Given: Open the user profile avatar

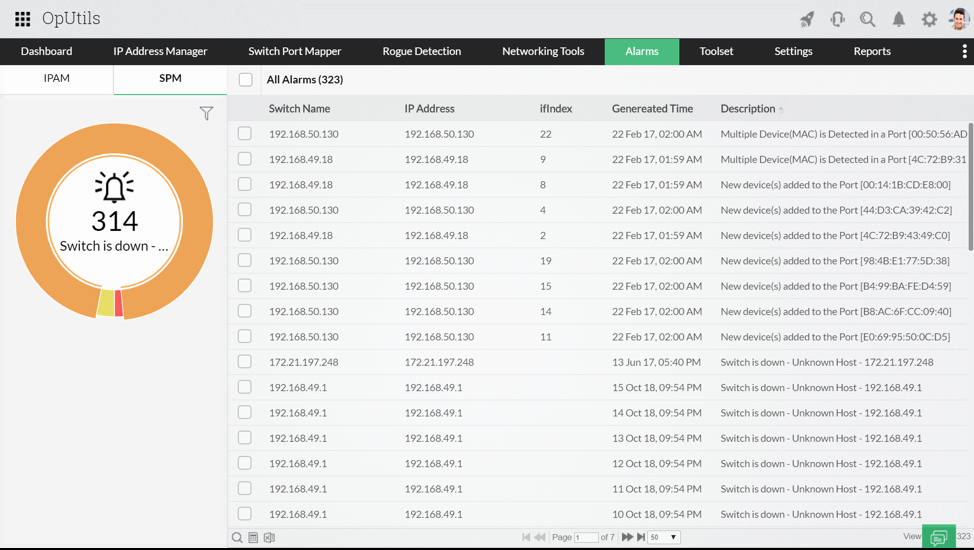Looking at the screenshot, I should [960, 19].
